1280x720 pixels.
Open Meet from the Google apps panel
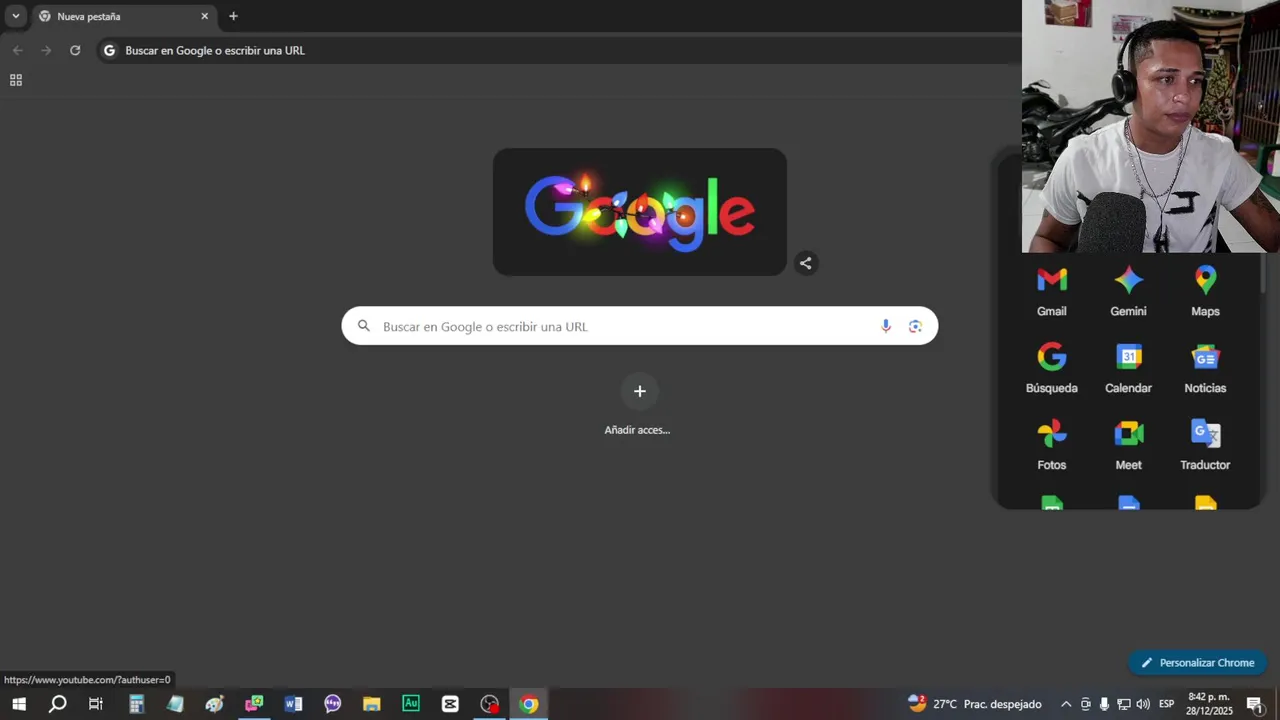click(x=1128, y=445)
